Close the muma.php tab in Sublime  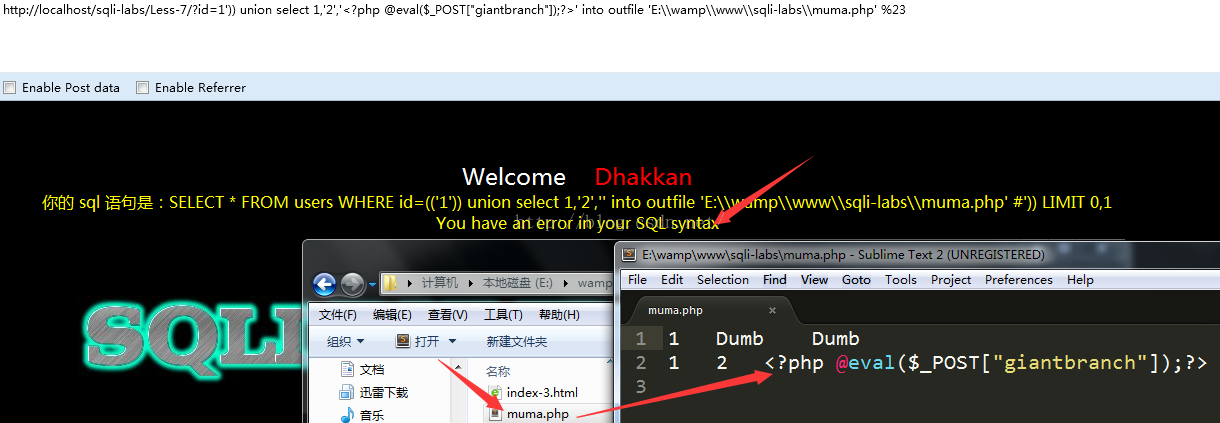pyautogui.click(x=772, y=311)
